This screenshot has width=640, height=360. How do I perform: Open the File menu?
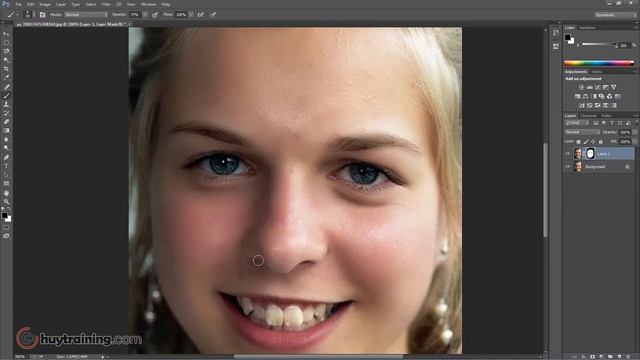(19, 4)
